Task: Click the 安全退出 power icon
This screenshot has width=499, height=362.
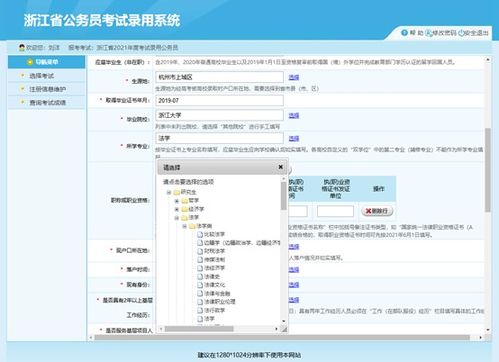Action: [461, 33]
